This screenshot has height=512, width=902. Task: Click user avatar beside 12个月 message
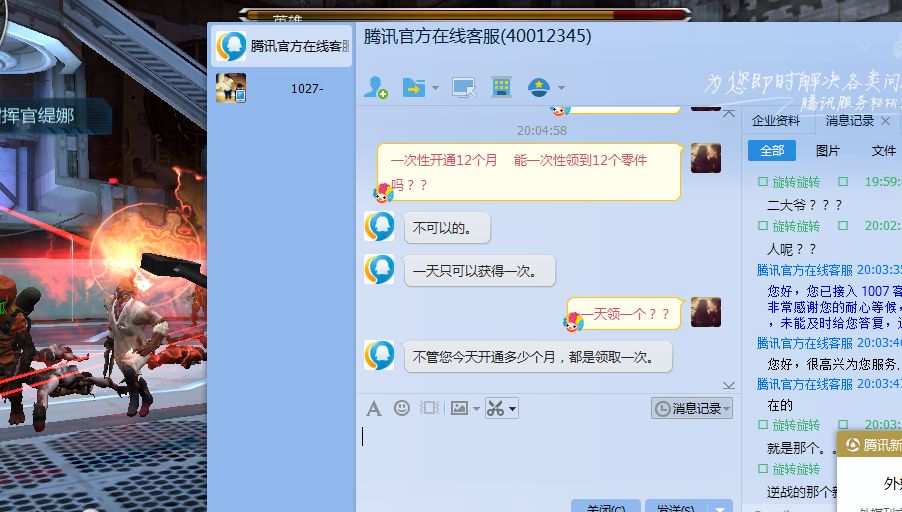(x=706, y=158)
